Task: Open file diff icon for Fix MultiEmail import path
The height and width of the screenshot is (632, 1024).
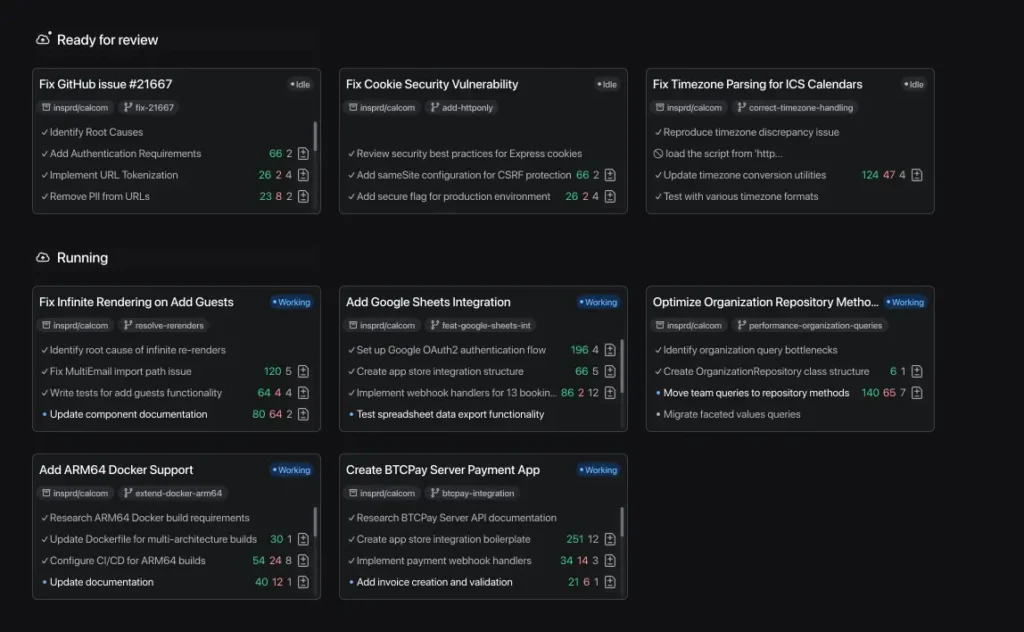Action: point(303,372)
